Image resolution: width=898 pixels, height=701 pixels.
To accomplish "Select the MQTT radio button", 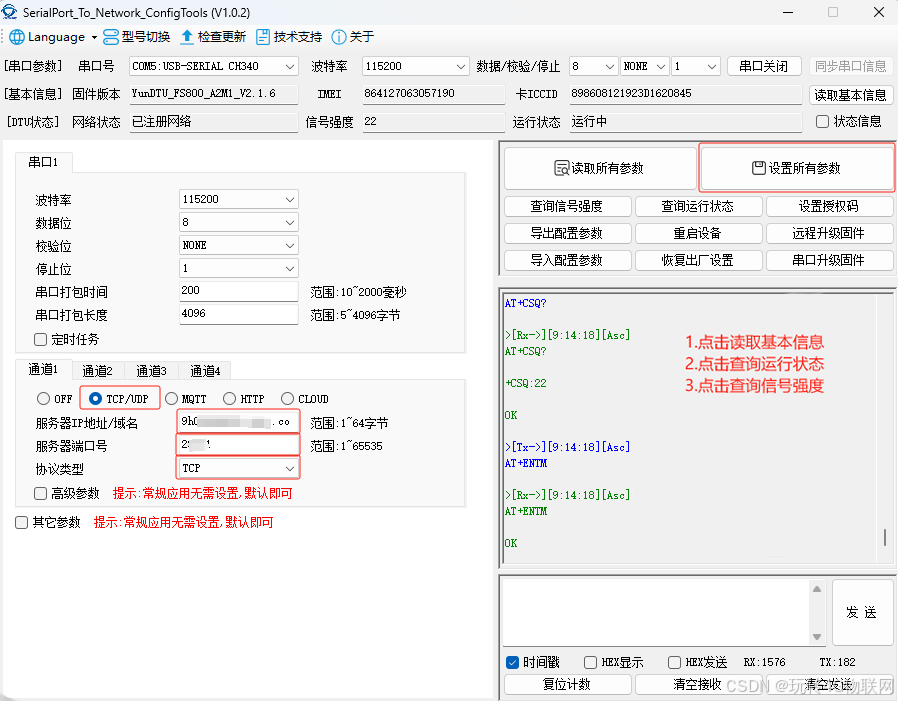I will tap(172, 399).
